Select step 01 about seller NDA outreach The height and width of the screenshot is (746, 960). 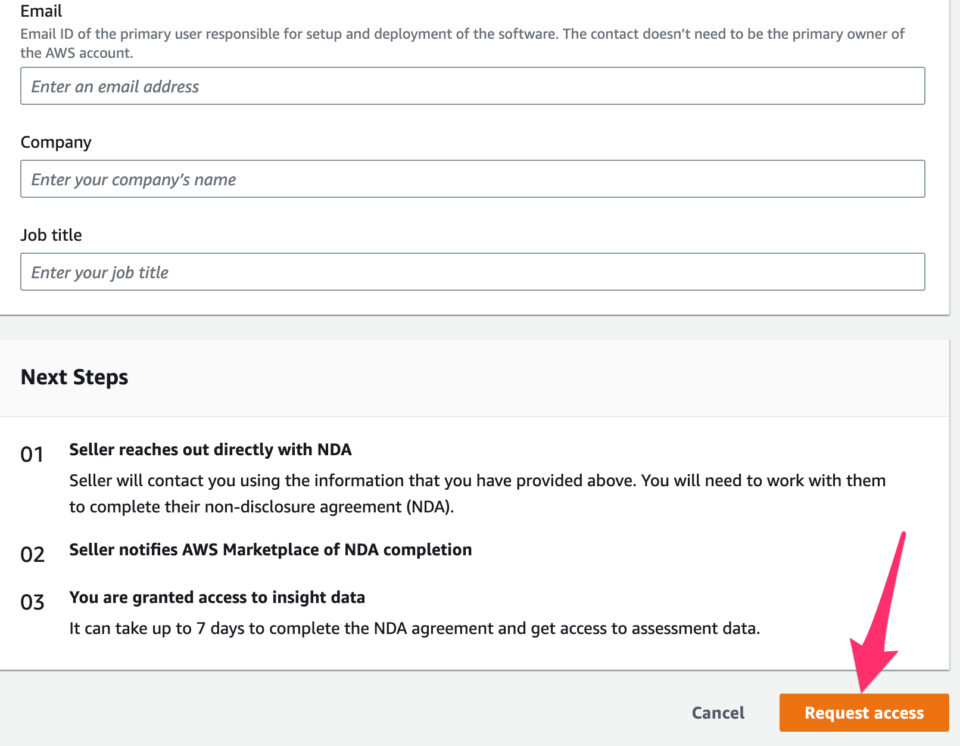(x=210, y=449)
